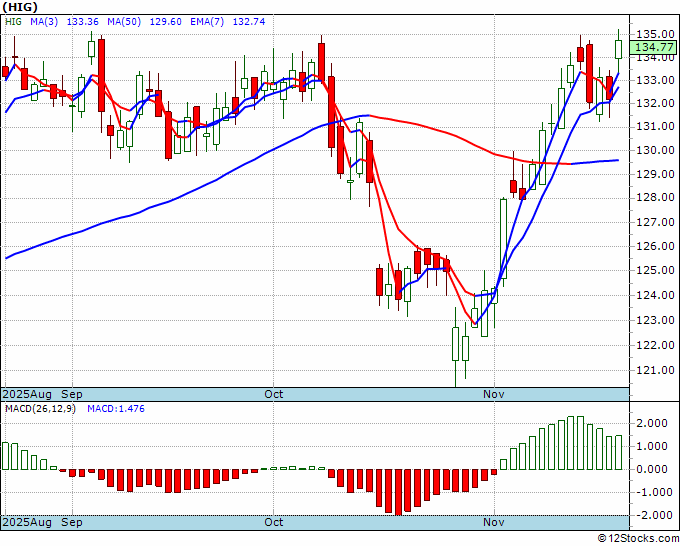Click the 2025Aug label on MACD axis
Screen dimensions: 680x546
(27, 522)
